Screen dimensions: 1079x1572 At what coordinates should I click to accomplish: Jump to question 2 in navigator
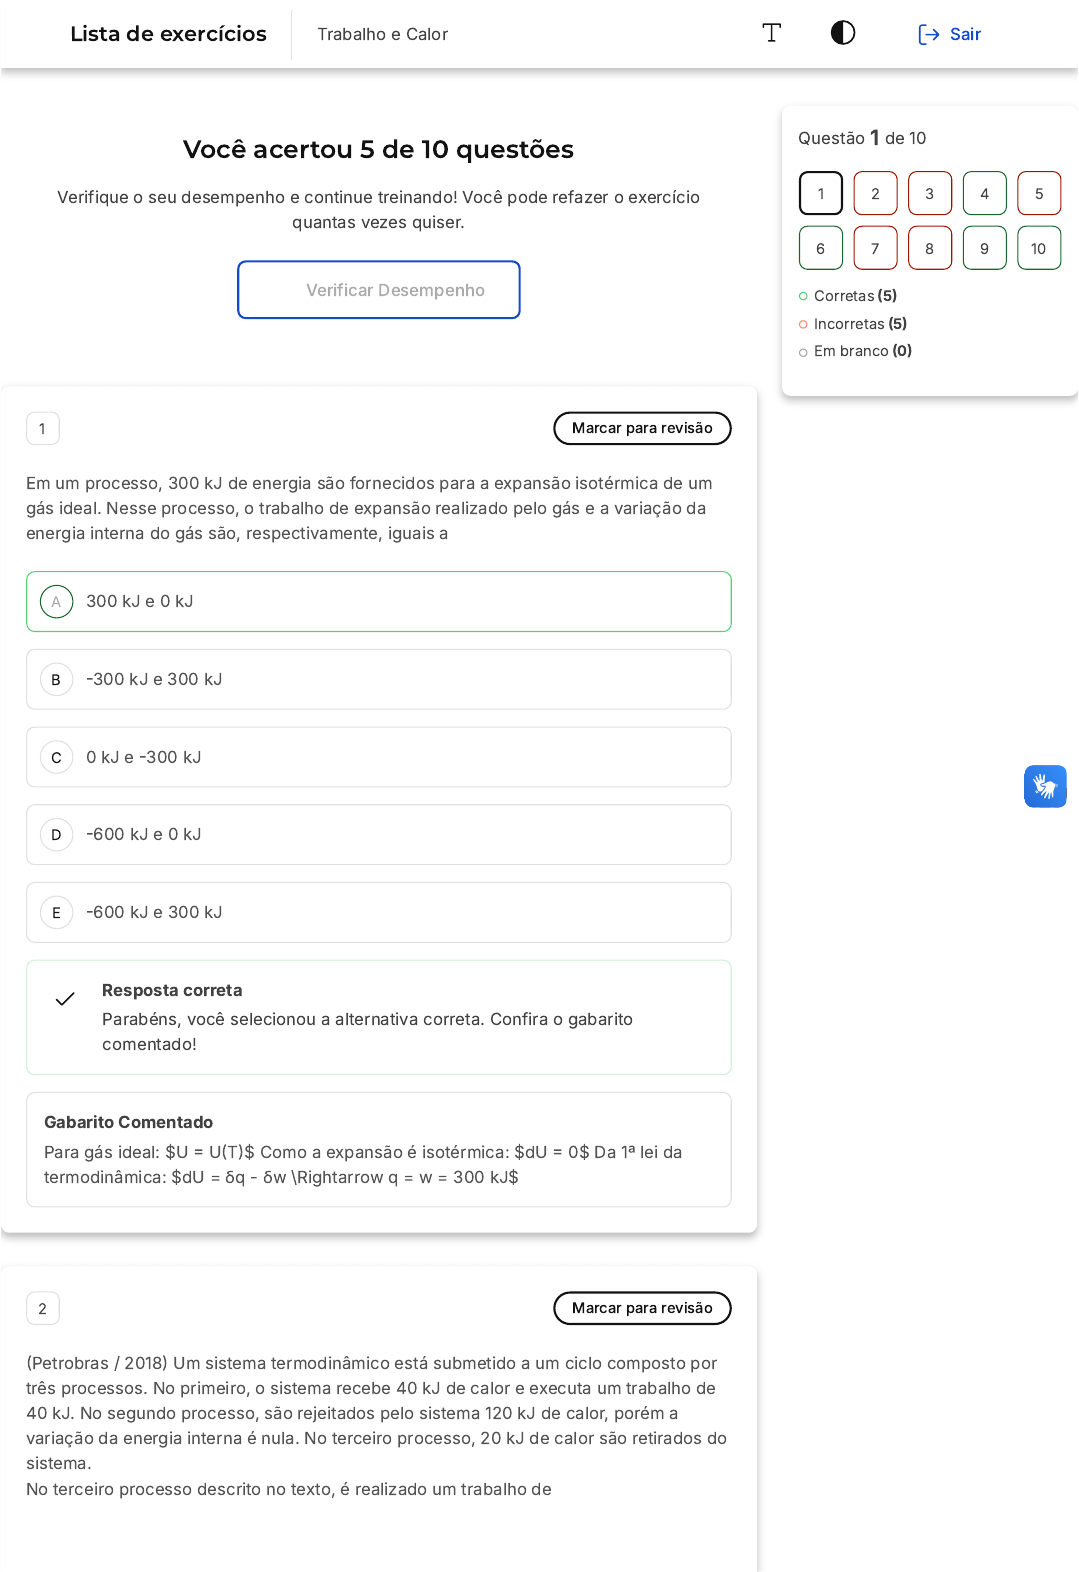pos(875,193)
